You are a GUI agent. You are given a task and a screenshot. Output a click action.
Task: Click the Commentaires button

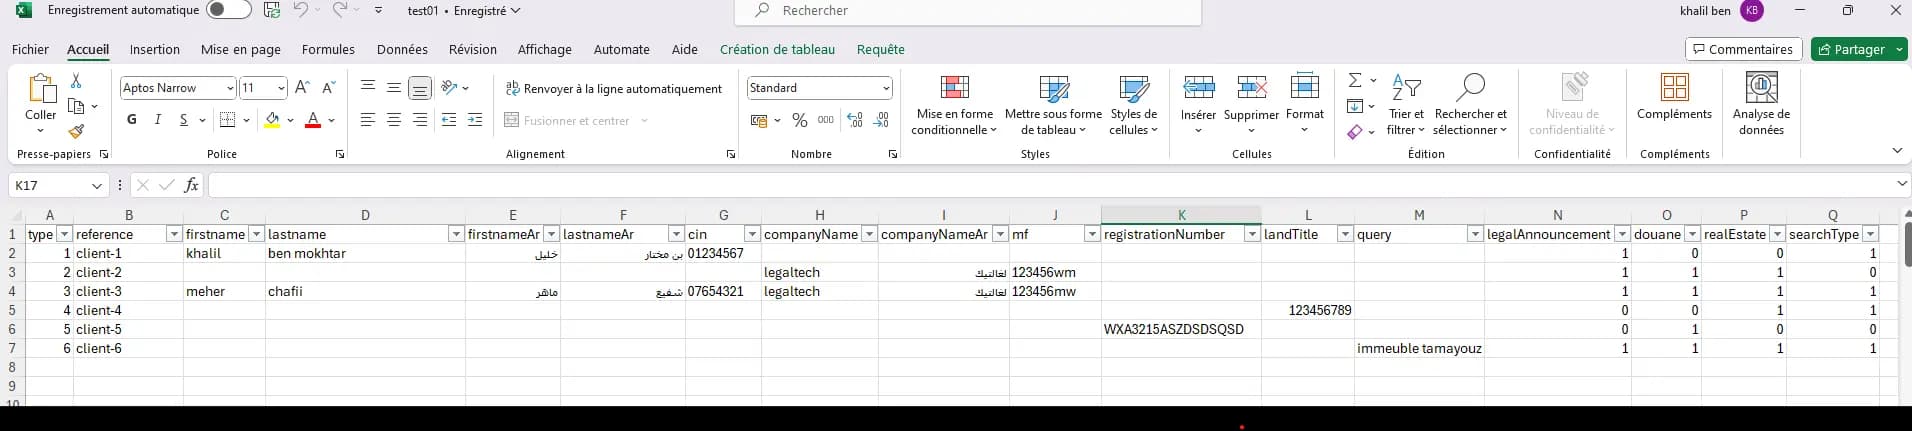click(x=1743, y=49)
